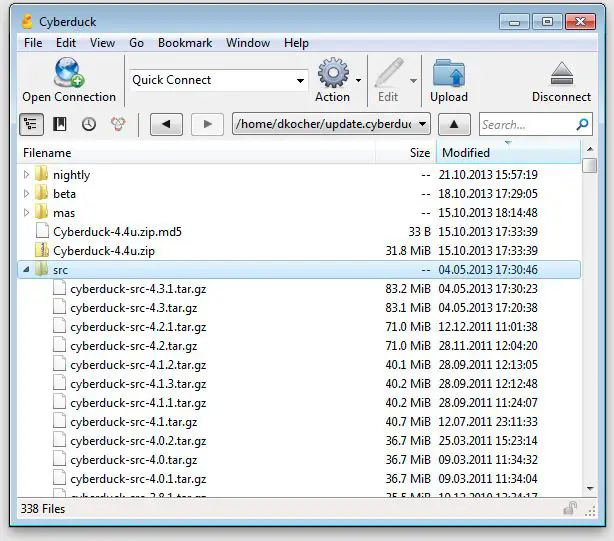
Task: Click date 21.10.2013 15:57:19
Action: [488, 175]
